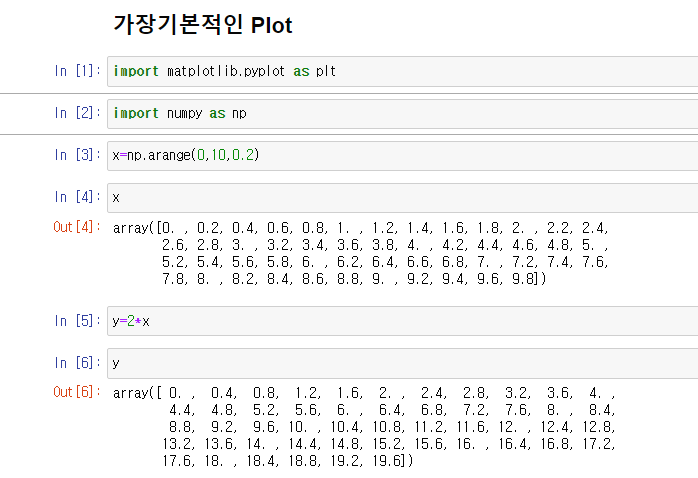The height and width of the screenshot is (478, 698).
Task: Click the In [5]: prompt label
Action: [77, 320]
